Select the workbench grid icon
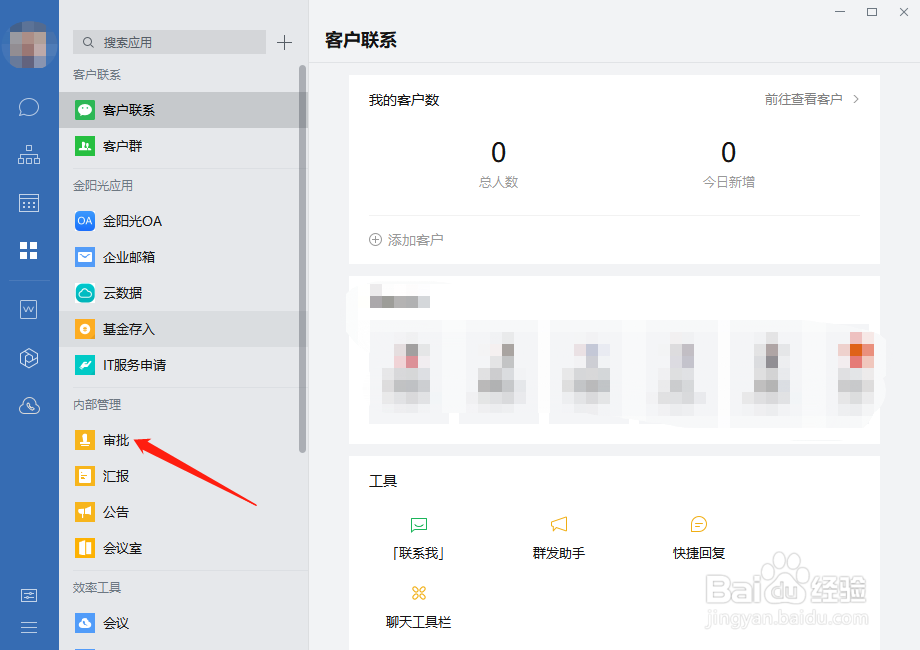The width and height of the screenshot is (920, 650). point(28,251)
